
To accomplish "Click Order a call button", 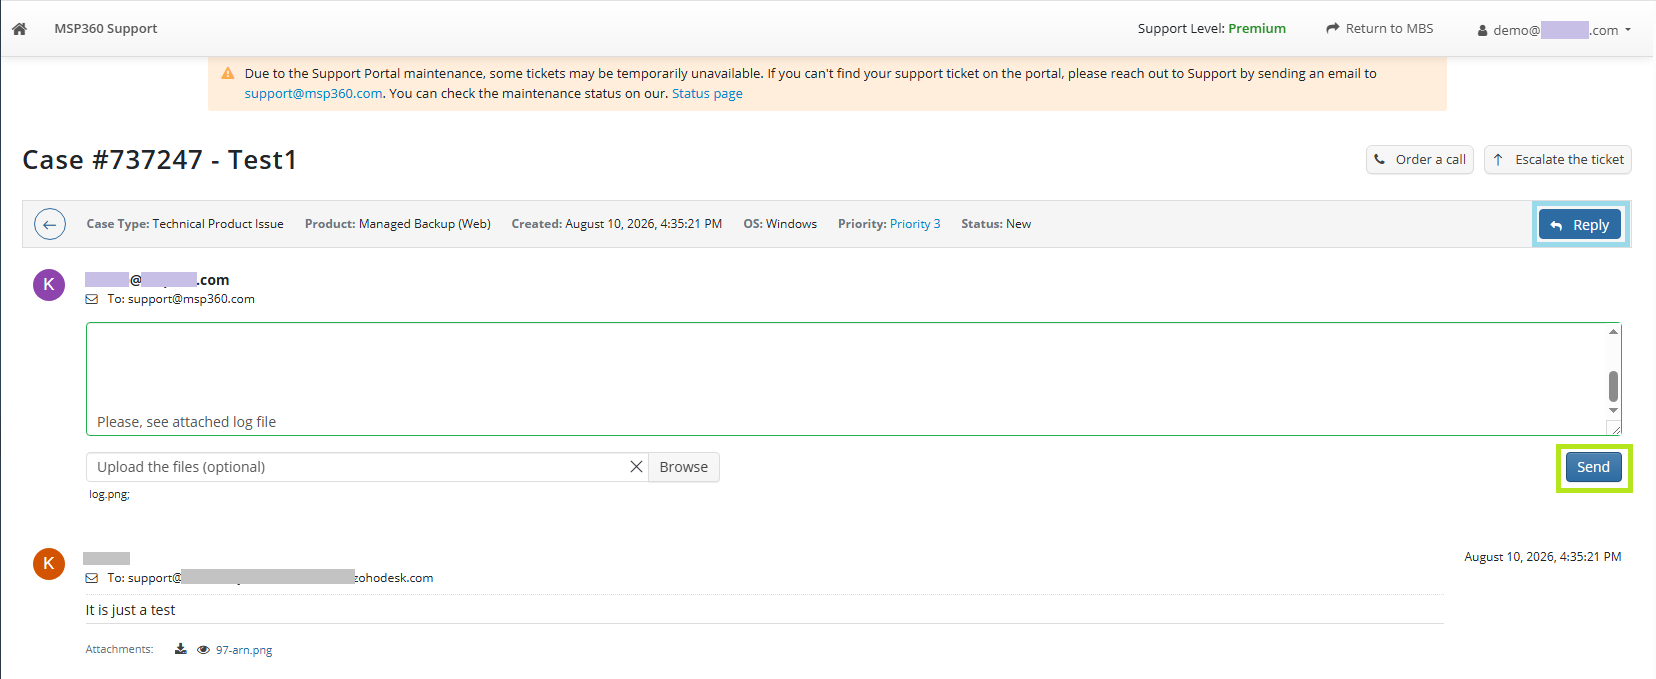I will (1420, 160).
